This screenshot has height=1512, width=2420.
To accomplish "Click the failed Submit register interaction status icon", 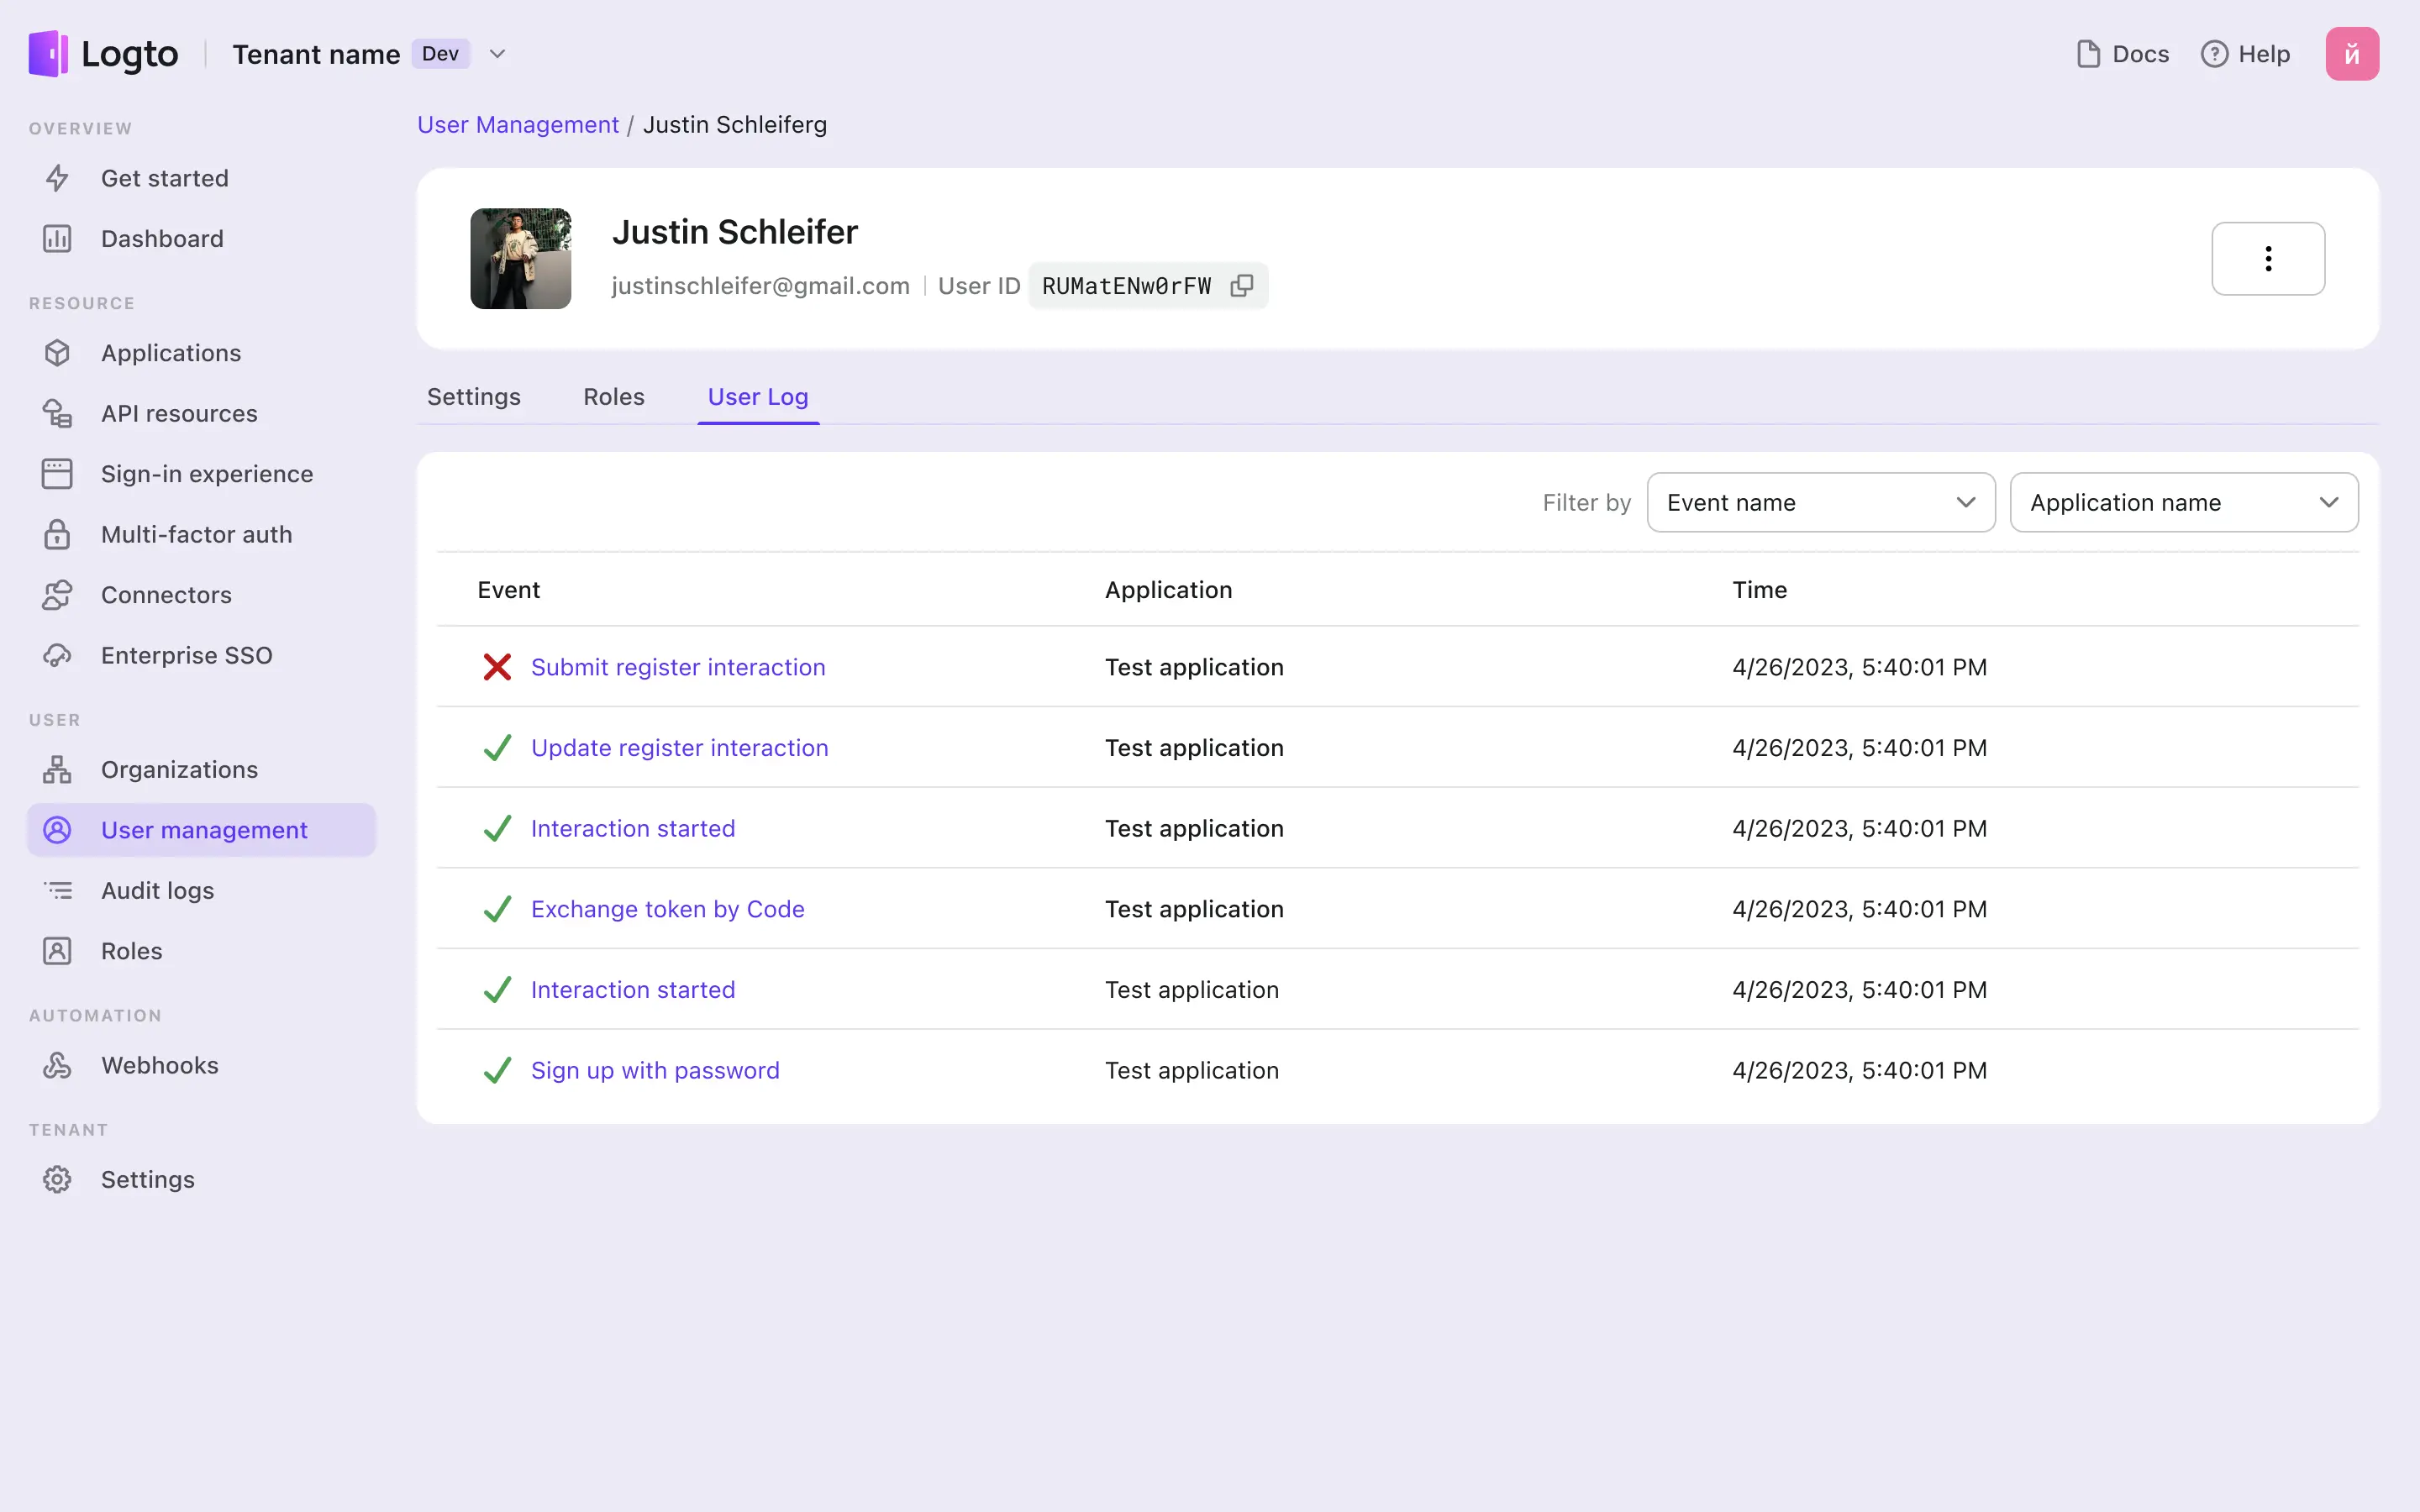I will coord(497,667).
